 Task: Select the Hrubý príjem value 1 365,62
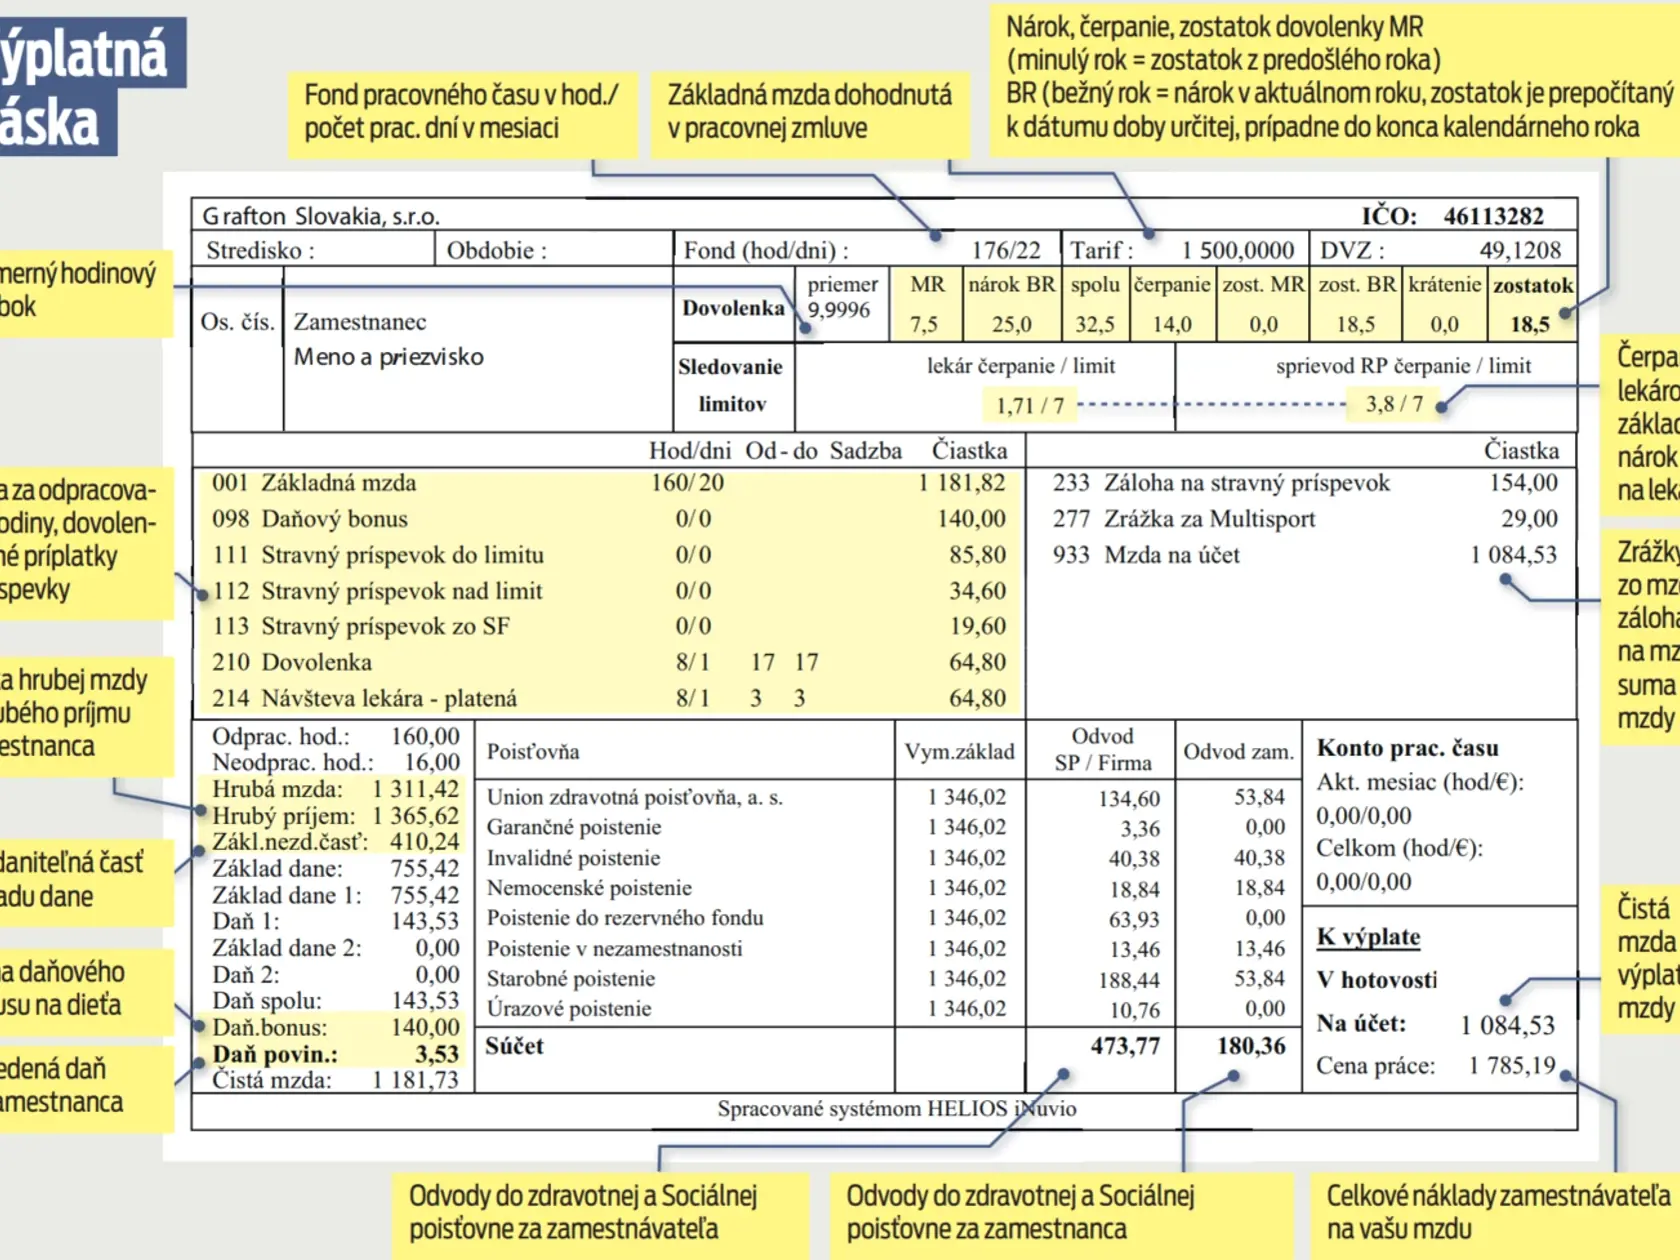point(416,816)
